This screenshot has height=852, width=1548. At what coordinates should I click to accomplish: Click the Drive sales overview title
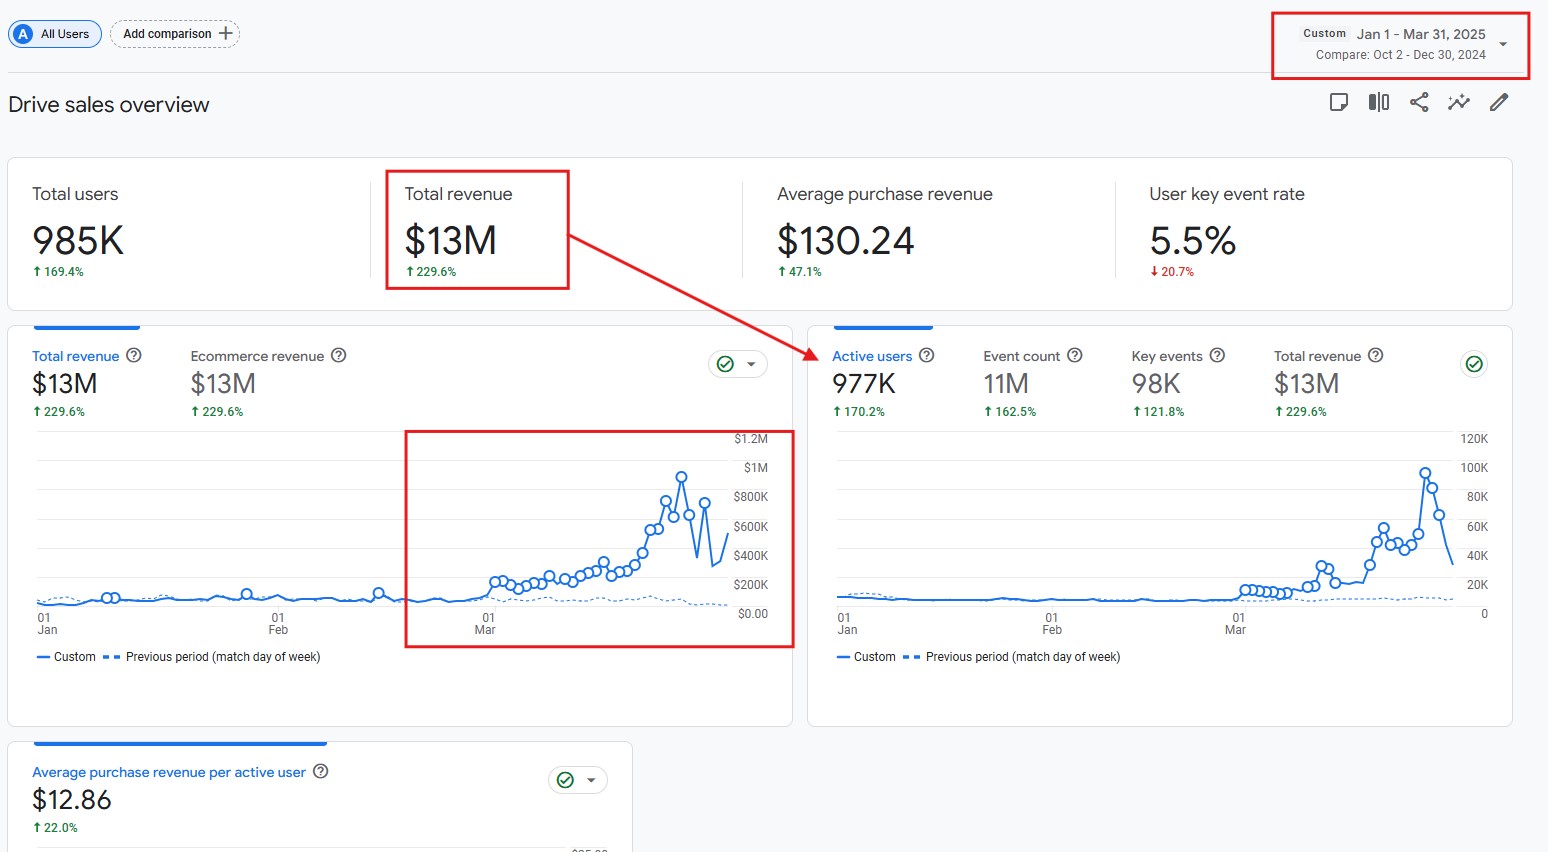point(109,105)
